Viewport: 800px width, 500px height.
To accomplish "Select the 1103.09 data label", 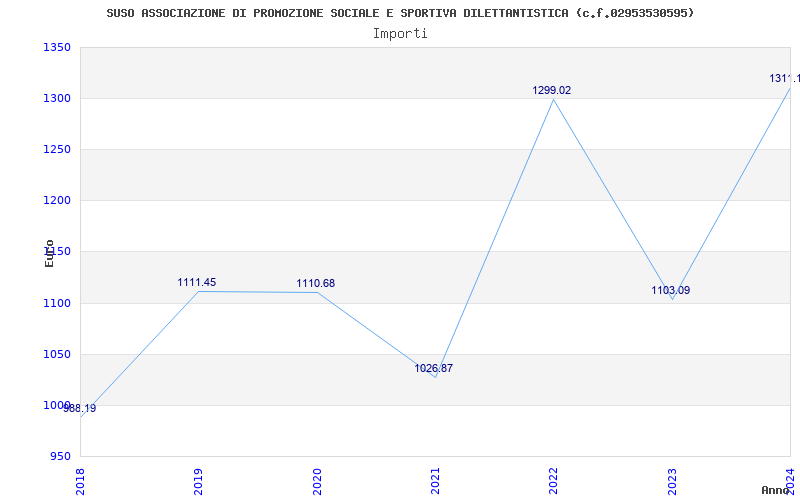I will click(x=670, y=290).
